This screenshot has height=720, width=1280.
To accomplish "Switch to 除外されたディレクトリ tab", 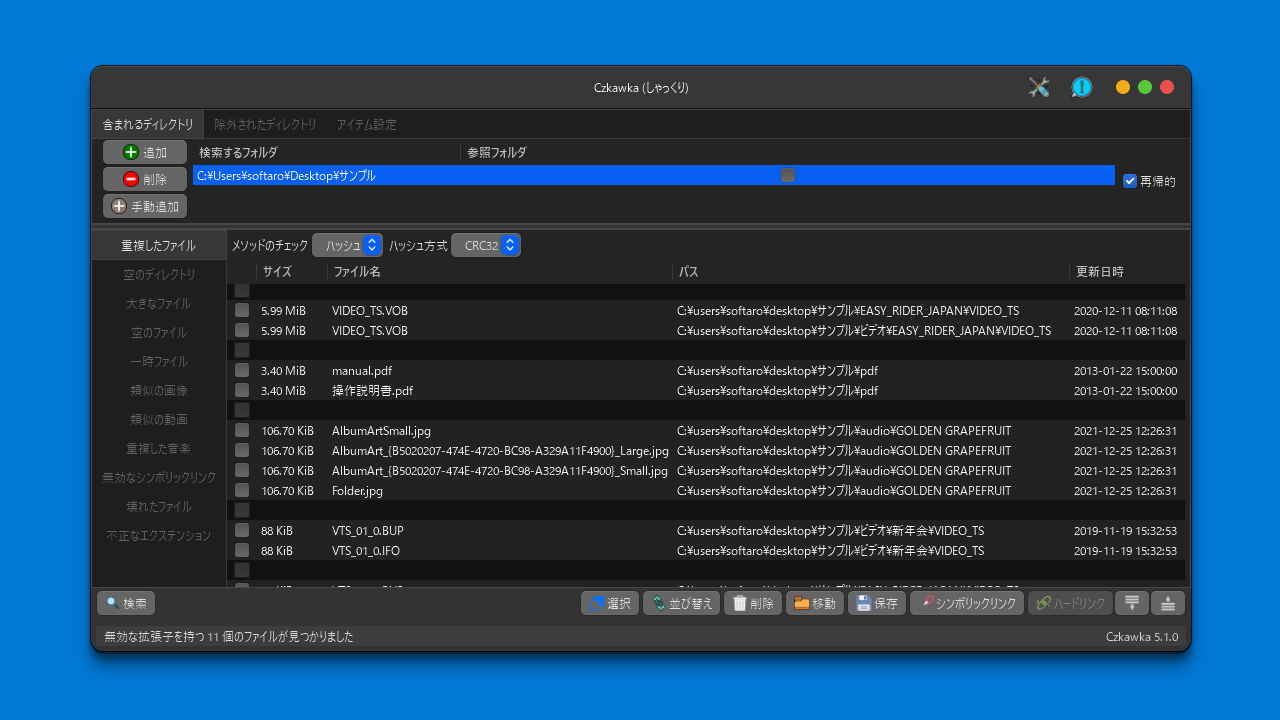I will pyautogui.click(x=265, y=124).
